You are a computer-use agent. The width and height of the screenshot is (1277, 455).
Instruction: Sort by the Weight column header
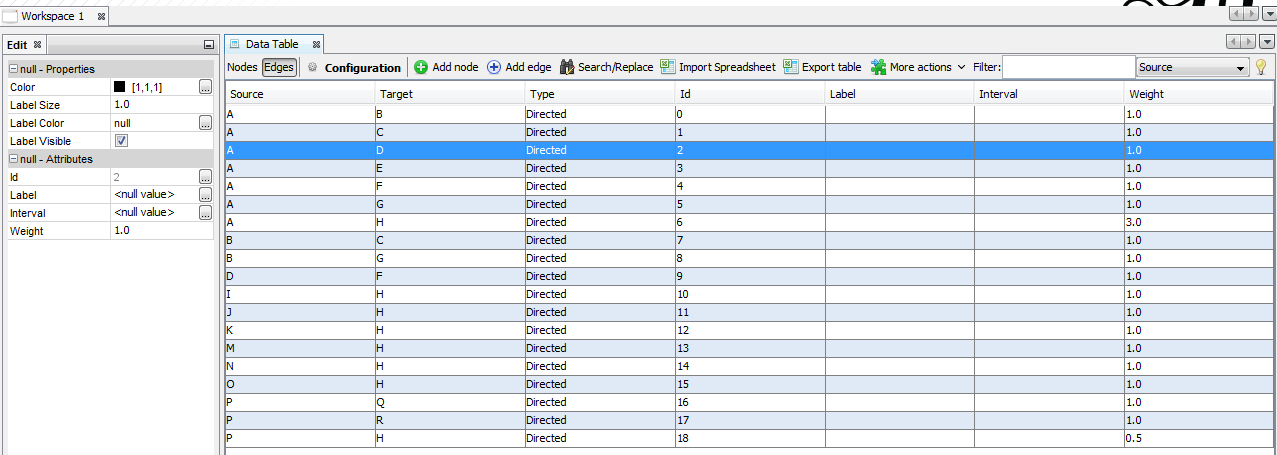pos(1200,94)
